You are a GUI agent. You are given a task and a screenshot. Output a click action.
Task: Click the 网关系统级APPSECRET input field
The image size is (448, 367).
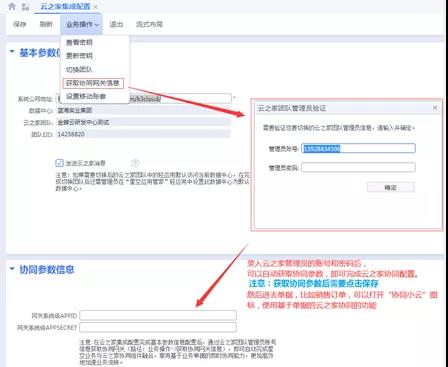158,327
